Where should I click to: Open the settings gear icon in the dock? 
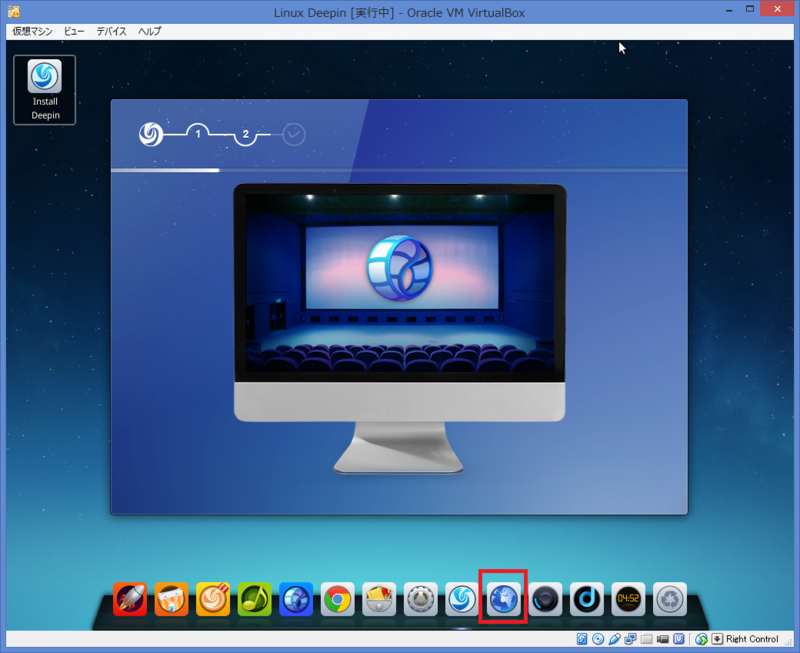(x=420, y=599)
